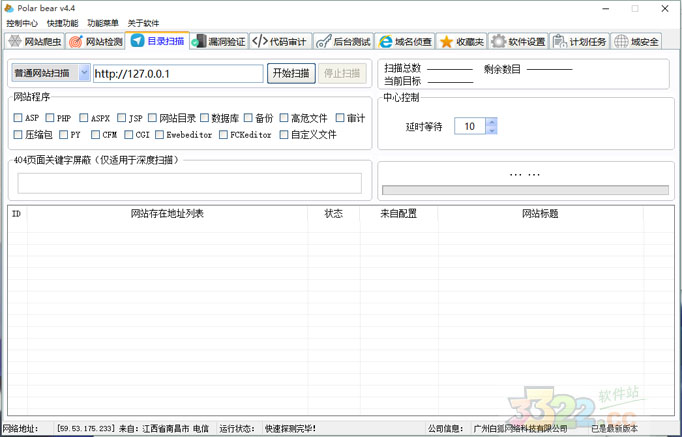
Task: Tick the 数据库 checkbox
Action: [x=204, y=118]
